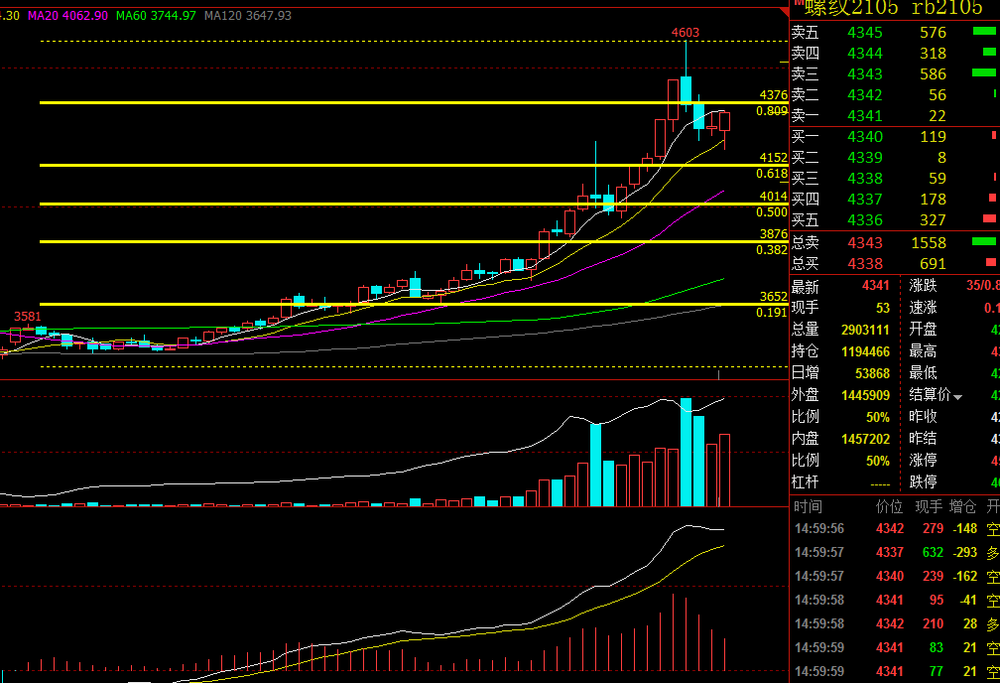
Task: Click the 卖五 price 4345 in order book
Action: [x=864, y=32]
